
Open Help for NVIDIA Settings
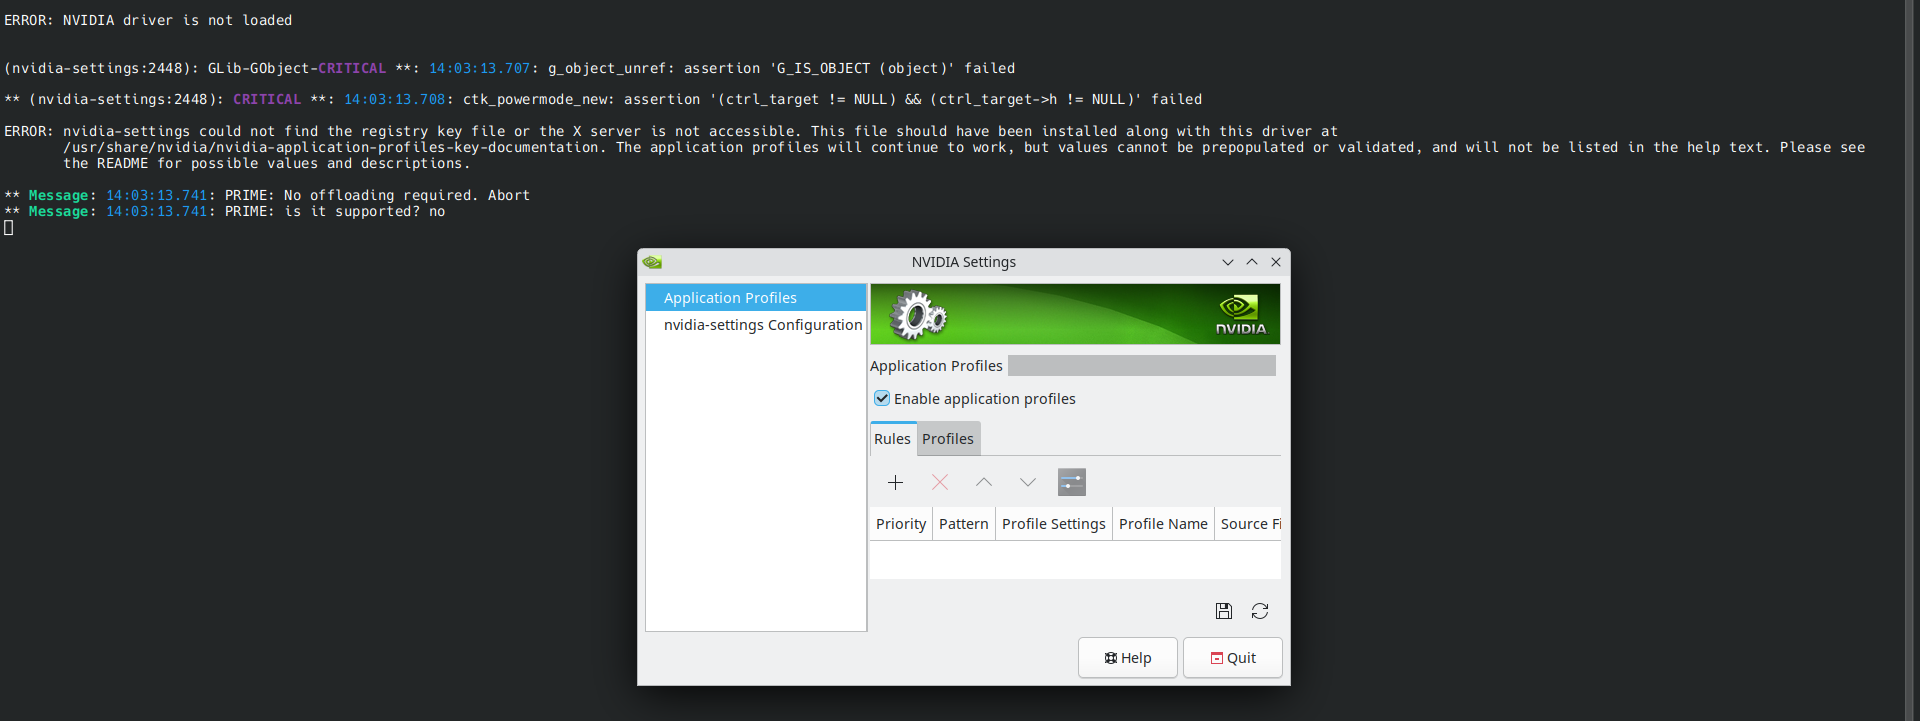tap(1128, 658)
